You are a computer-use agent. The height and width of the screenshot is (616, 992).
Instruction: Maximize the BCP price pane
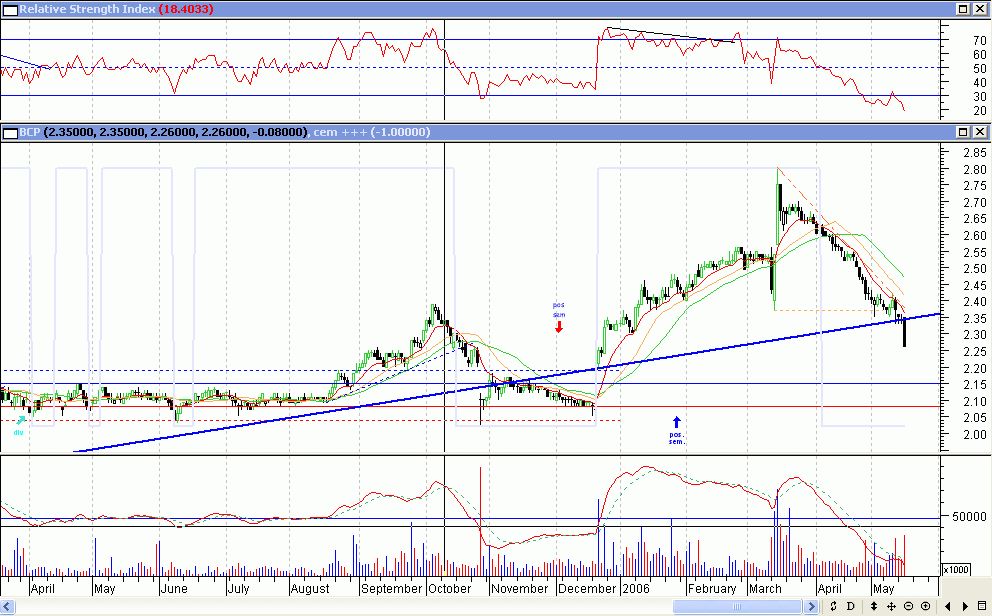tap(963, 132)
